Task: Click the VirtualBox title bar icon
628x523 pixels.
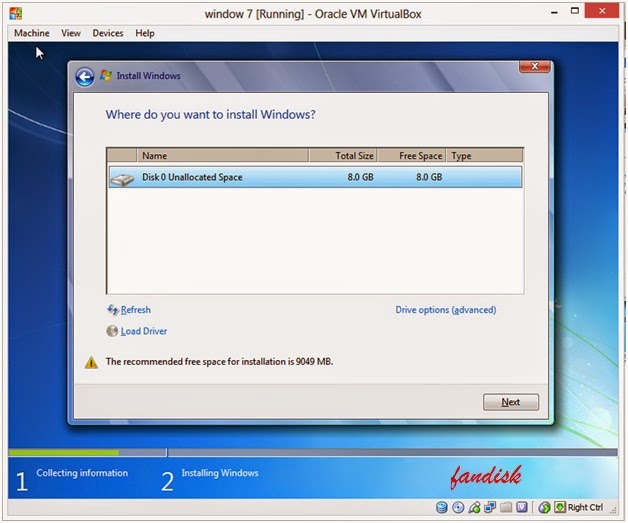Action: coord(16,14)
